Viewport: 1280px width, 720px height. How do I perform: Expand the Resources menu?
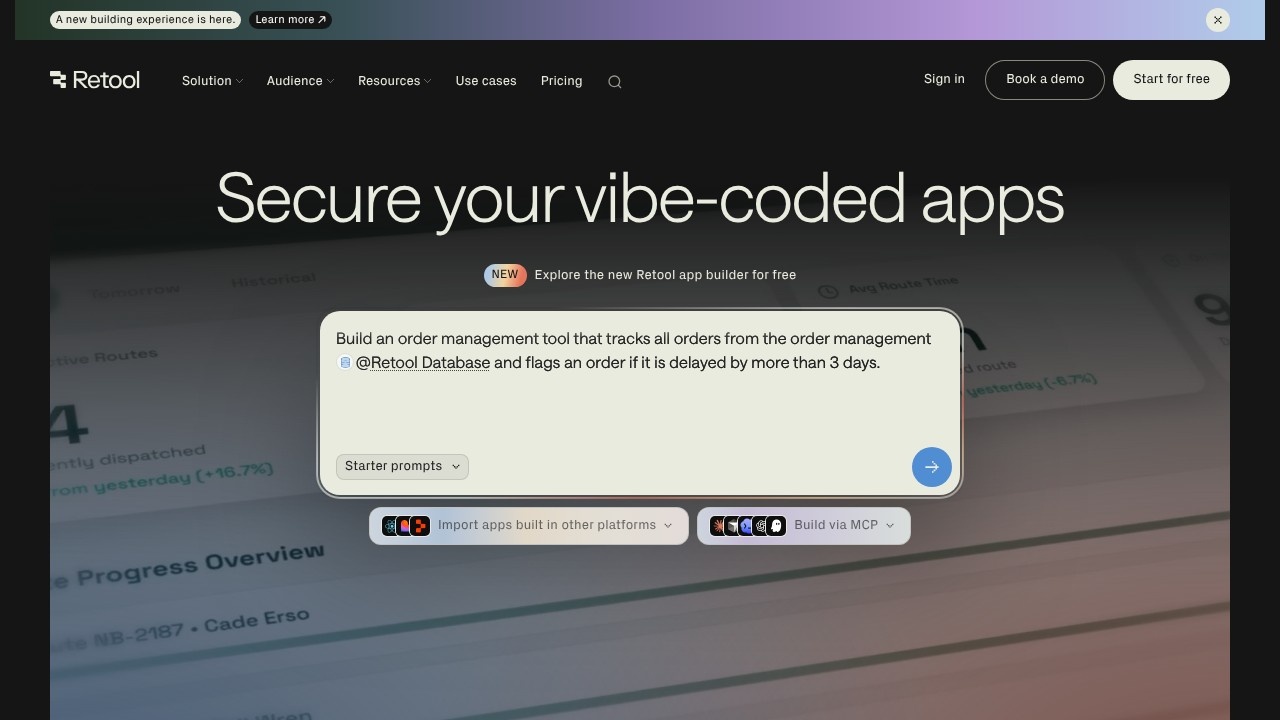394,81
